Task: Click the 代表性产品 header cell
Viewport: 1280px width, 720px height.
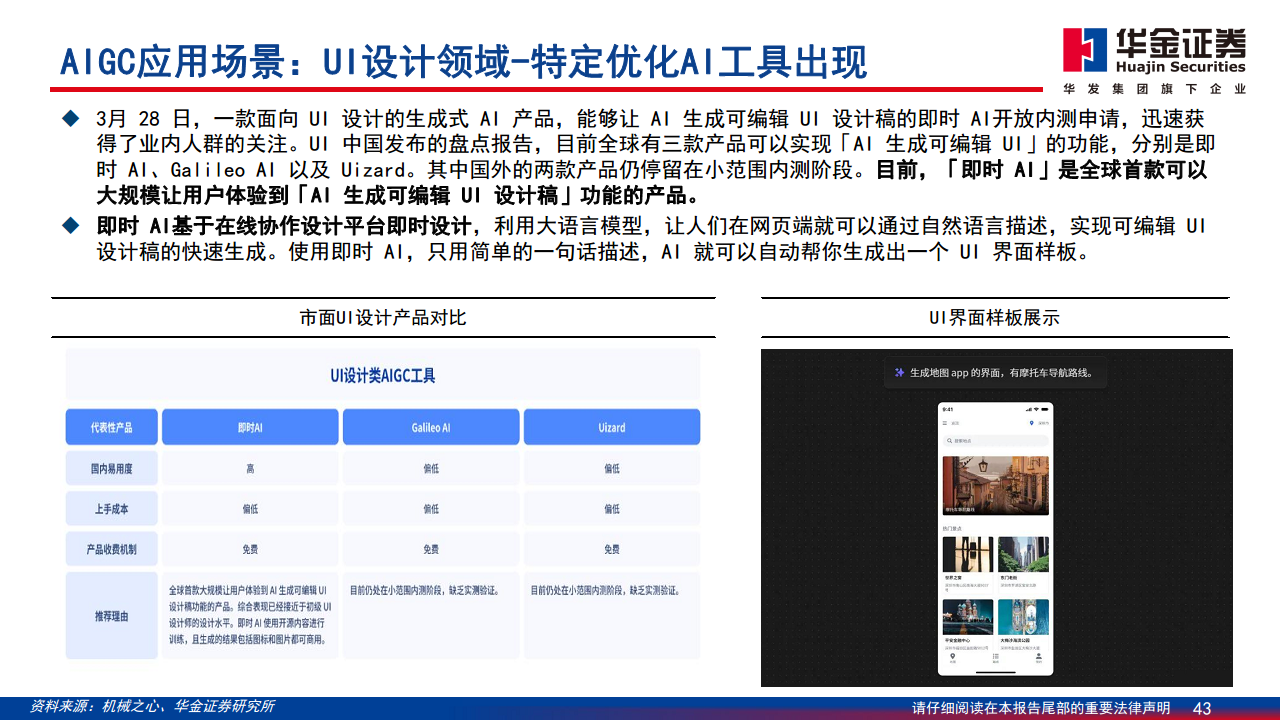Action: tap(111, 427)
